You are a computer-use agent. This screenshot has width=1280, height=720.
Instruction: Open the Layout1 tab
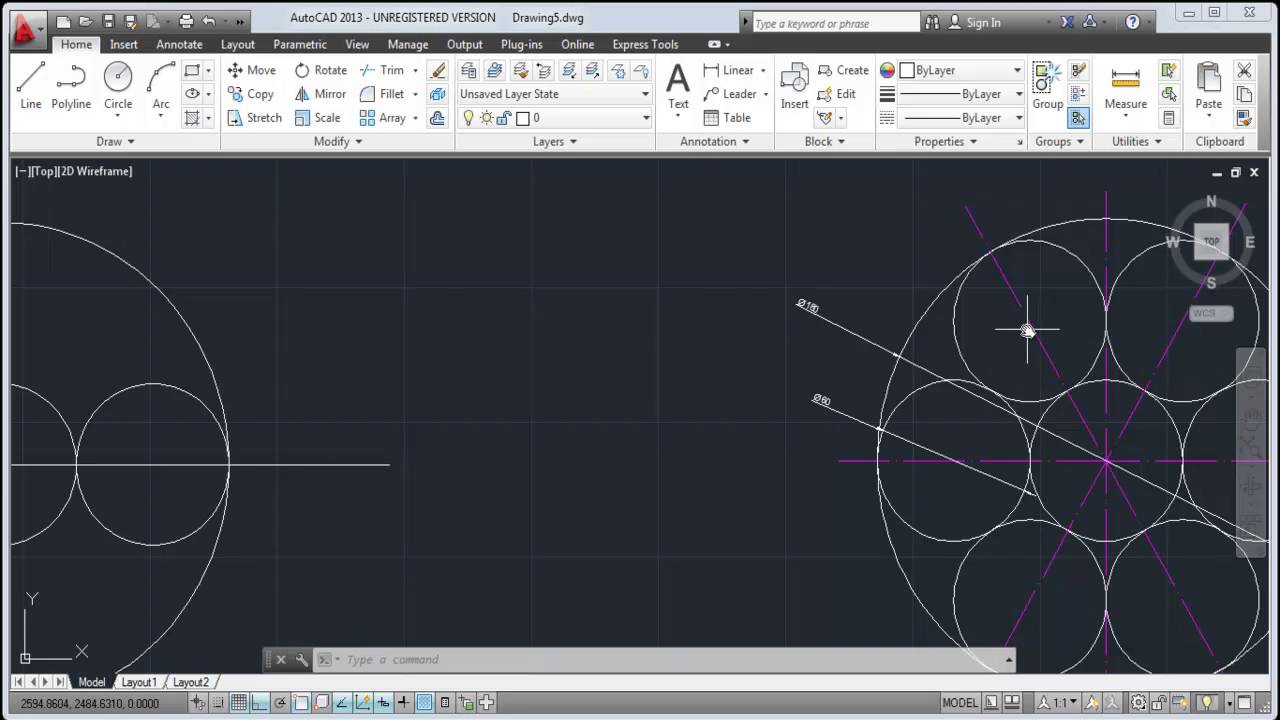(x=139, y=682)
